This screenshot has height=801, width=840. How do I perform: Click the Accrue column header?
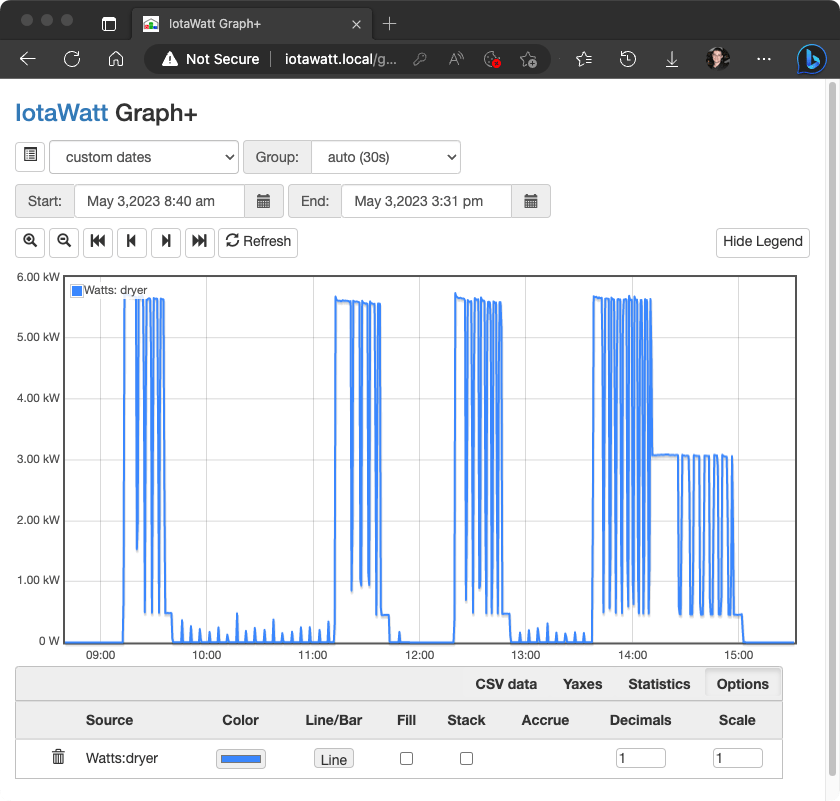coord(545,720)
